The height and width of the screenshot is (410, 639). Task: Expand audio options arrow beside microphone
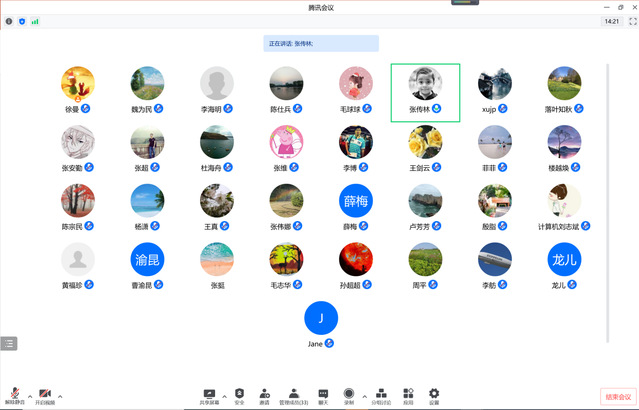[29, 395]
